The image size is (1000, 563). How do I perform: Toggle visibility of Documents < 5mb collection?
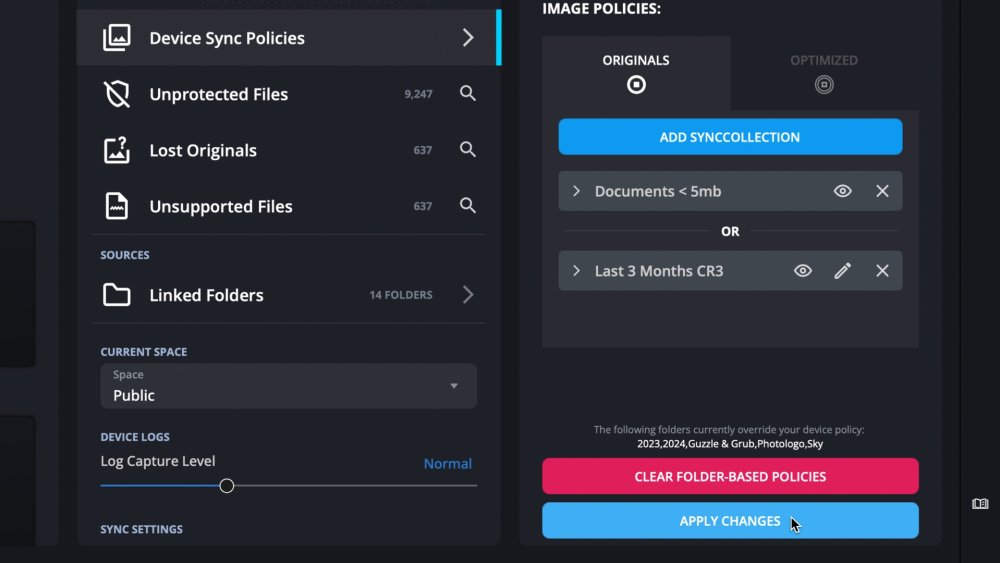(x=842, y=191)
